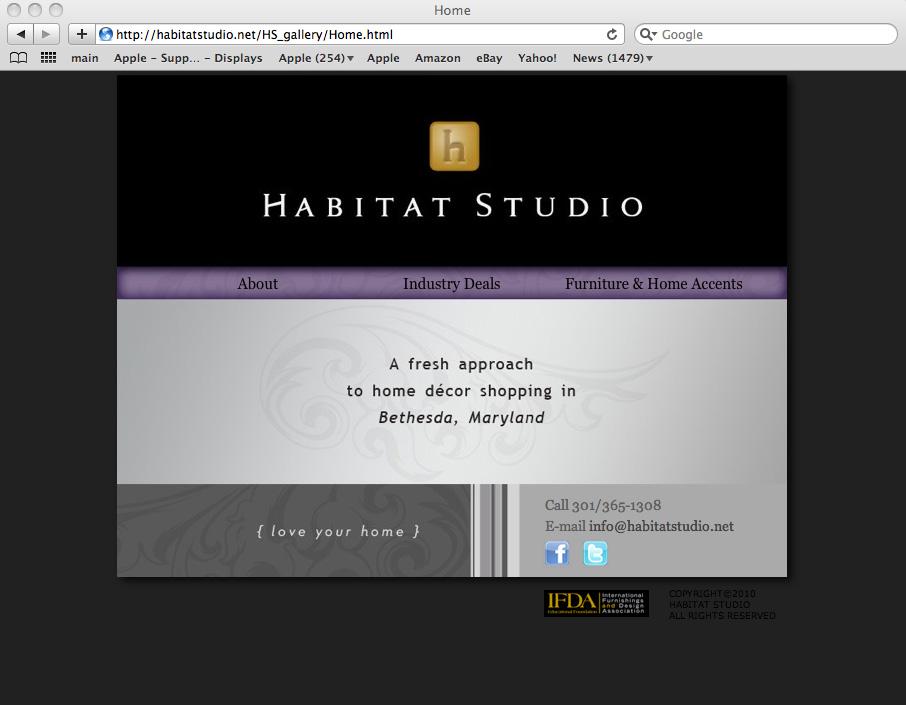Open the Amazon bookmark

tap(437, 58)
